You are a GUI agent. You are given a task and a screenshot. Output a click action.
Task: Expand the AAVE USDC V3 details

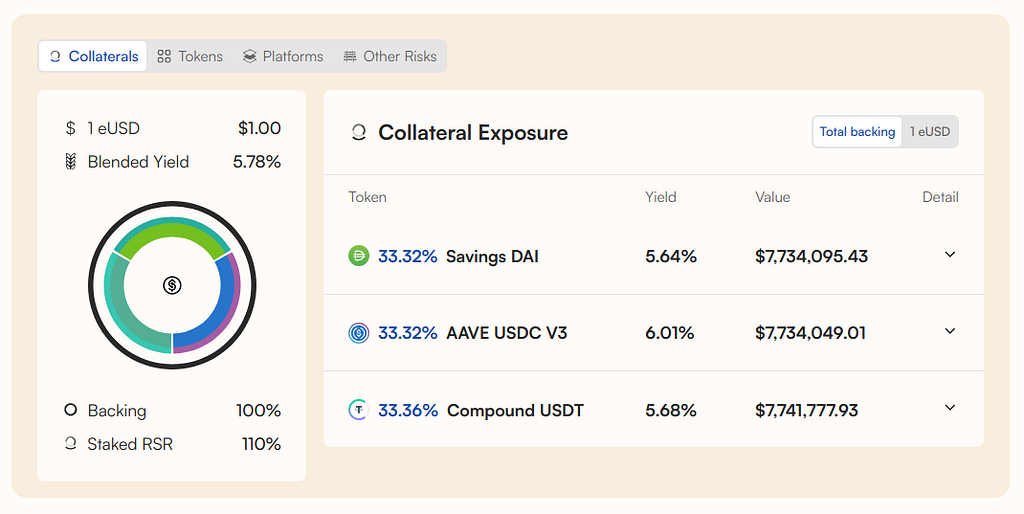coord(950,331)
